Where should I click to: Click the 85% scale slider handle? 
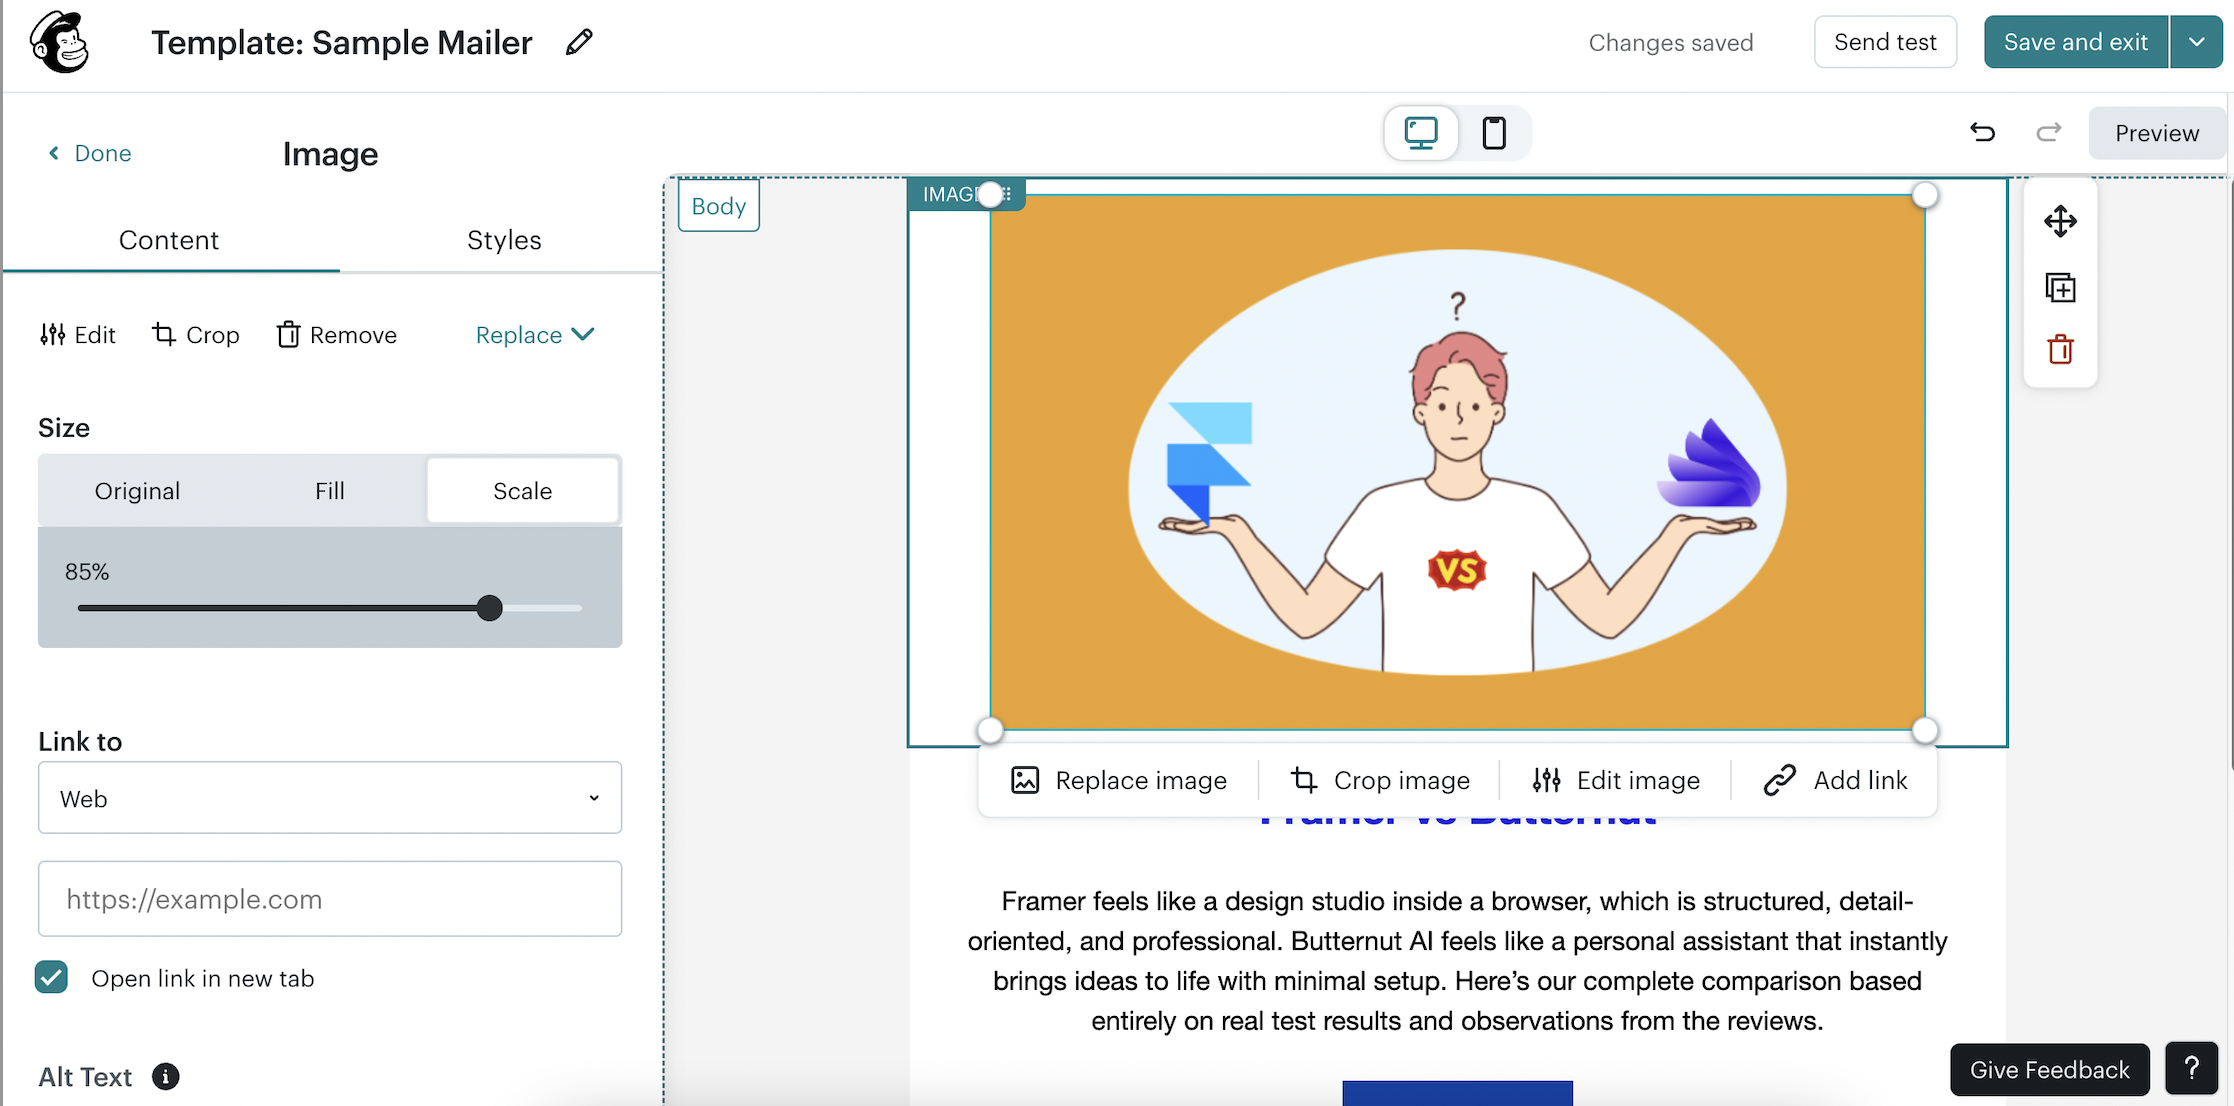point(489,608)
